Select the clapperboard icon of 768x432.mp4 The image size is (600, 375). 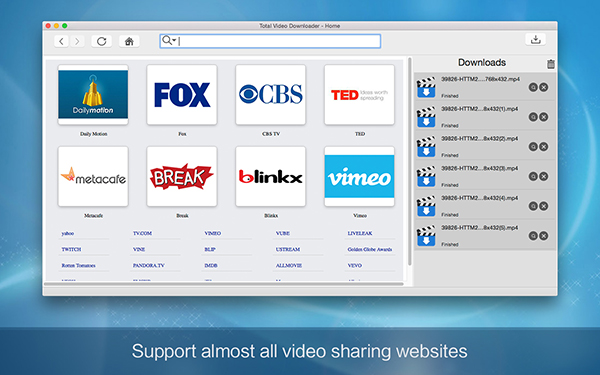[x=426, y=87]
